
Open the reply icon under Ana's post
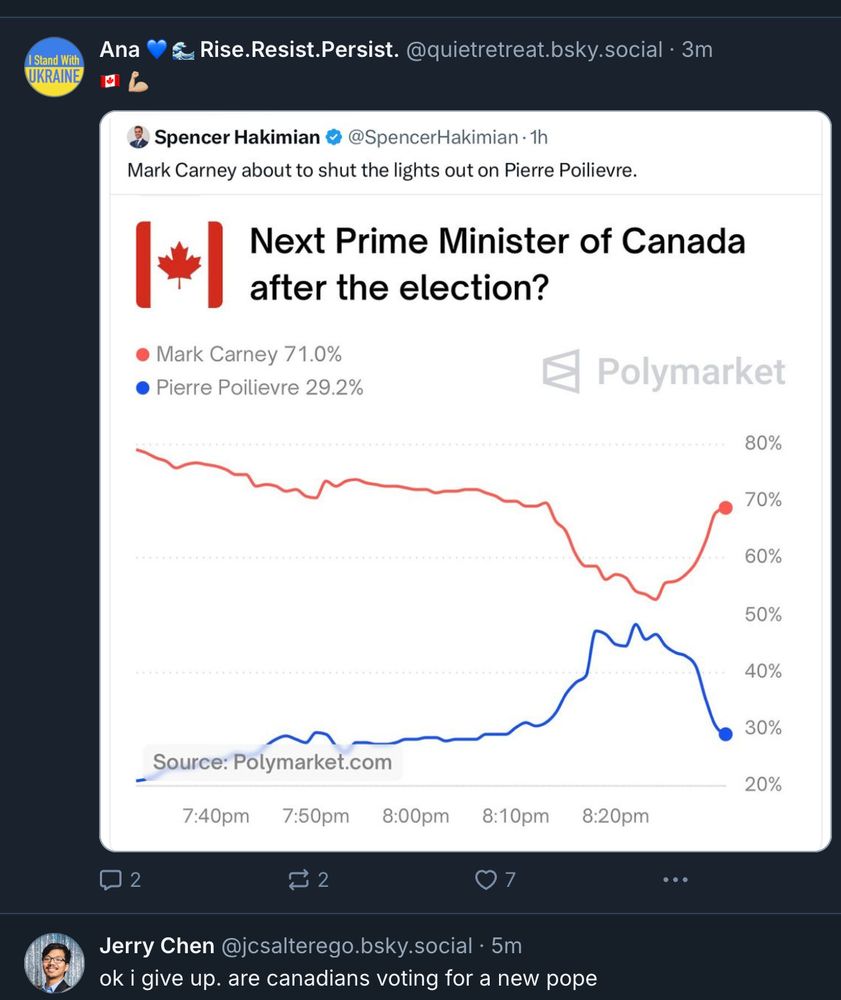[111, 880]
